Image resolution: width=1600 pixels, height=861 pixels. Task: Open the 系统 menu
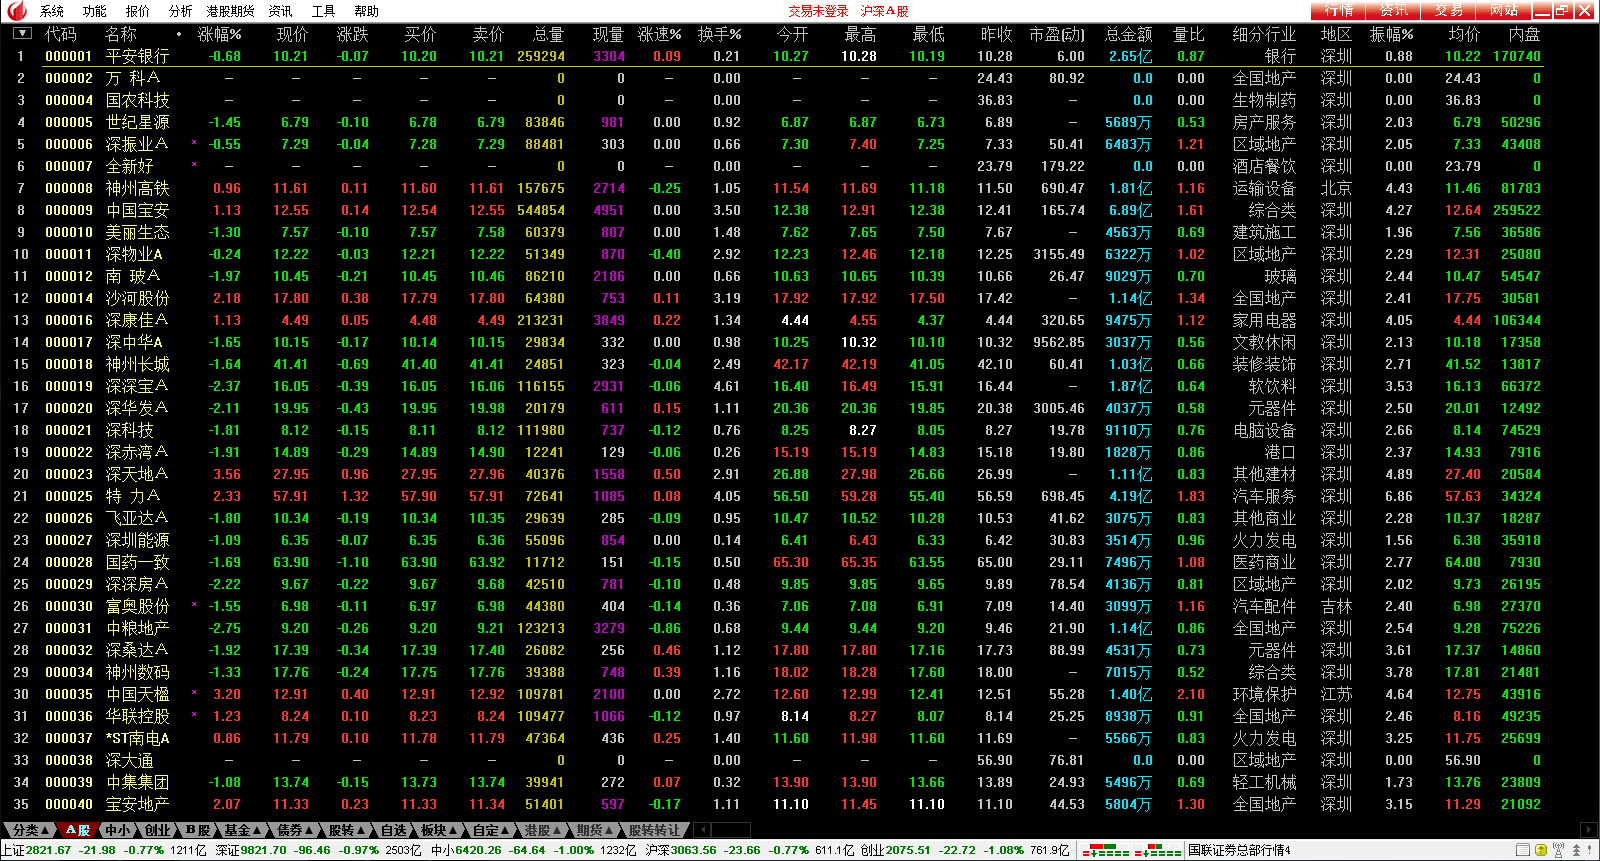pos(52,11)
